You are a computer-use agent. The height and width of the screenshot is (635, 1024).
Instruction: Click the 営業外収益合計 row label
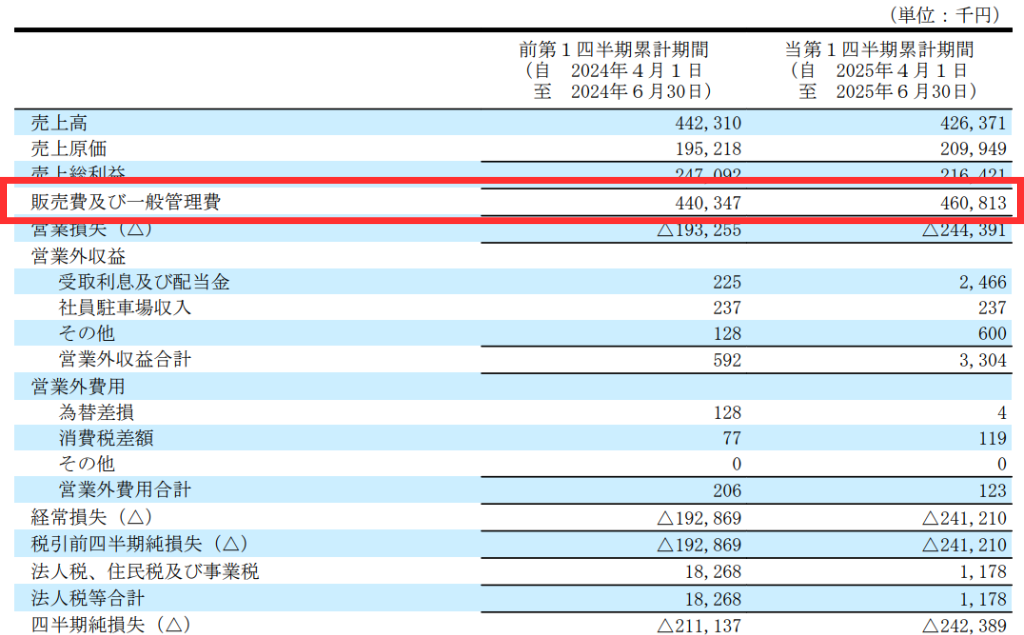pyautogui.click(x=125, y=360)
